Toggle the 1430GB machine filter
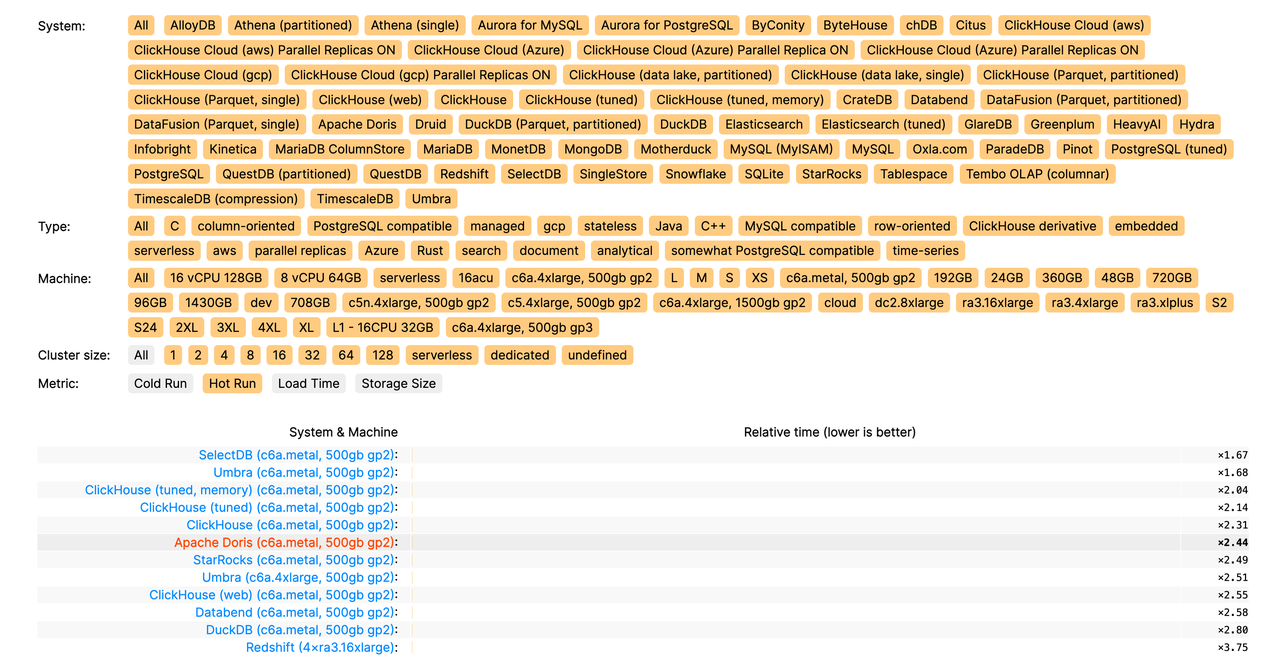This screenshot has width=1280, height=656. (x=208, y=303)
